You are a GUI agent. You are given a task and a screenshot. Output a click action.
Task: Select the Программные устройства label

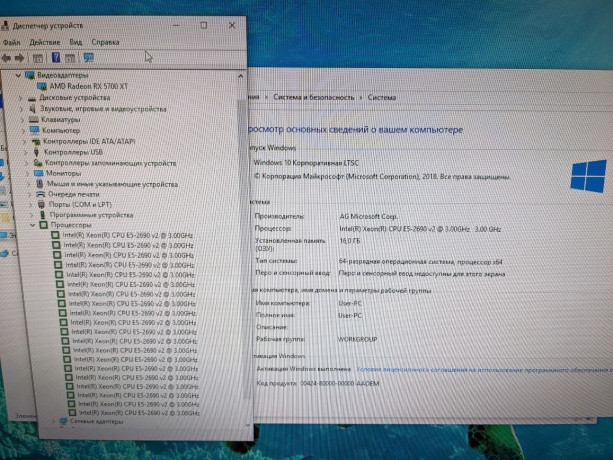tap(91, 215)
